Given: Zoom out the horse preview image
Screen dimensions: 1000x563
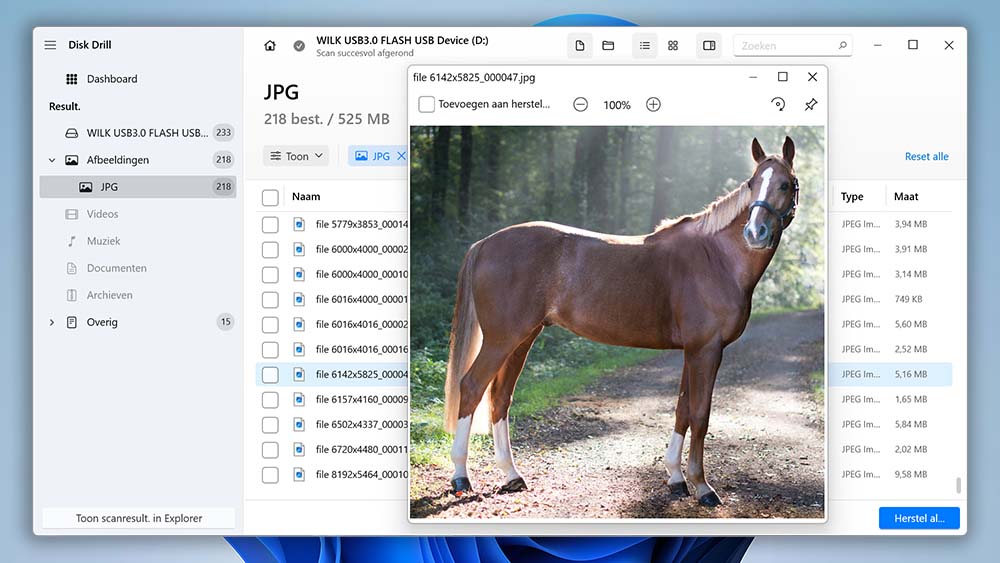Looking at the screenshot, I should (580, 105).
